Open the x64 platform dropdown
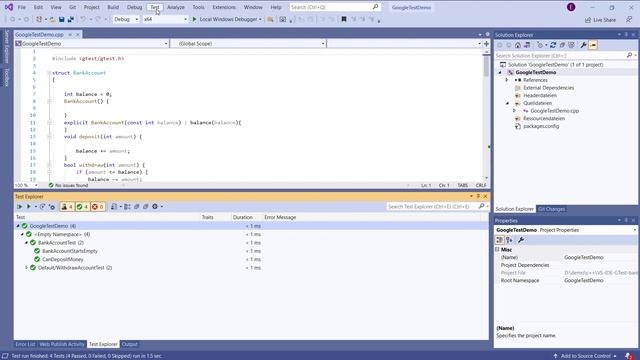 coord(165,19)
